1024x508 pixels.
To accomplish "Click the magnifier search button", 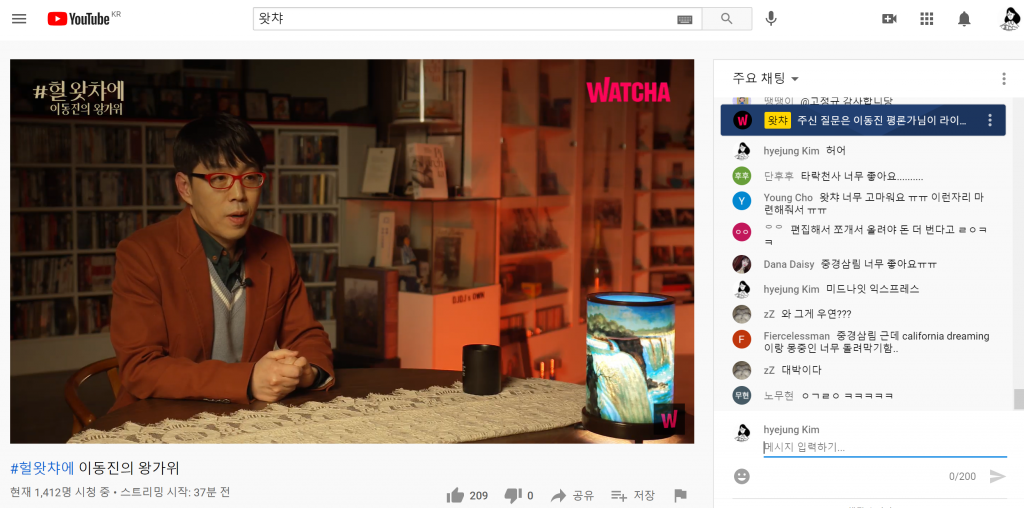I will 727,19.
